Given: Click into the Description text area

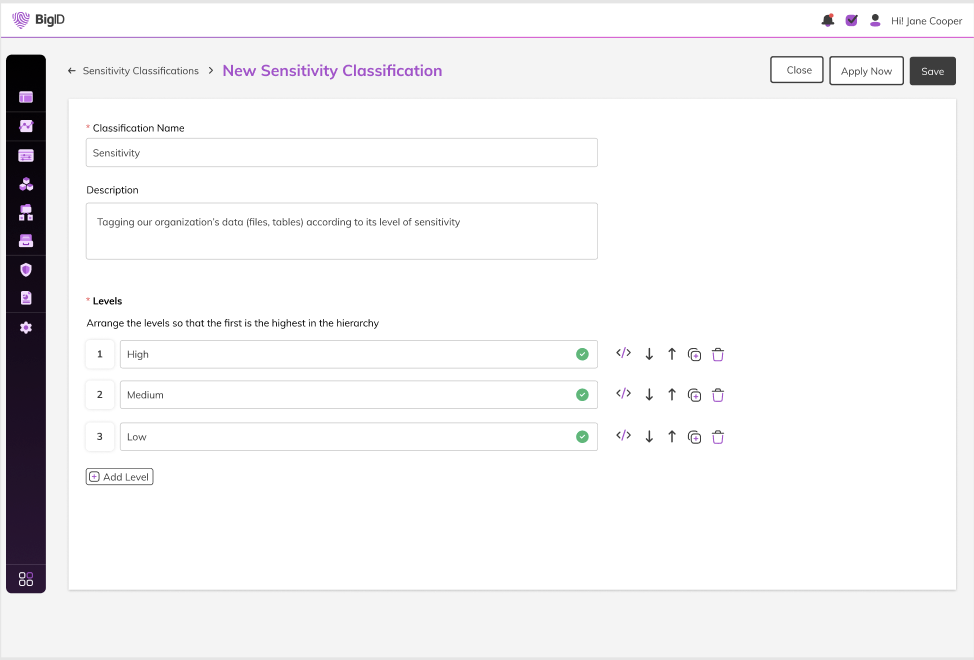Looking at the screenshot, I should 341,232.
